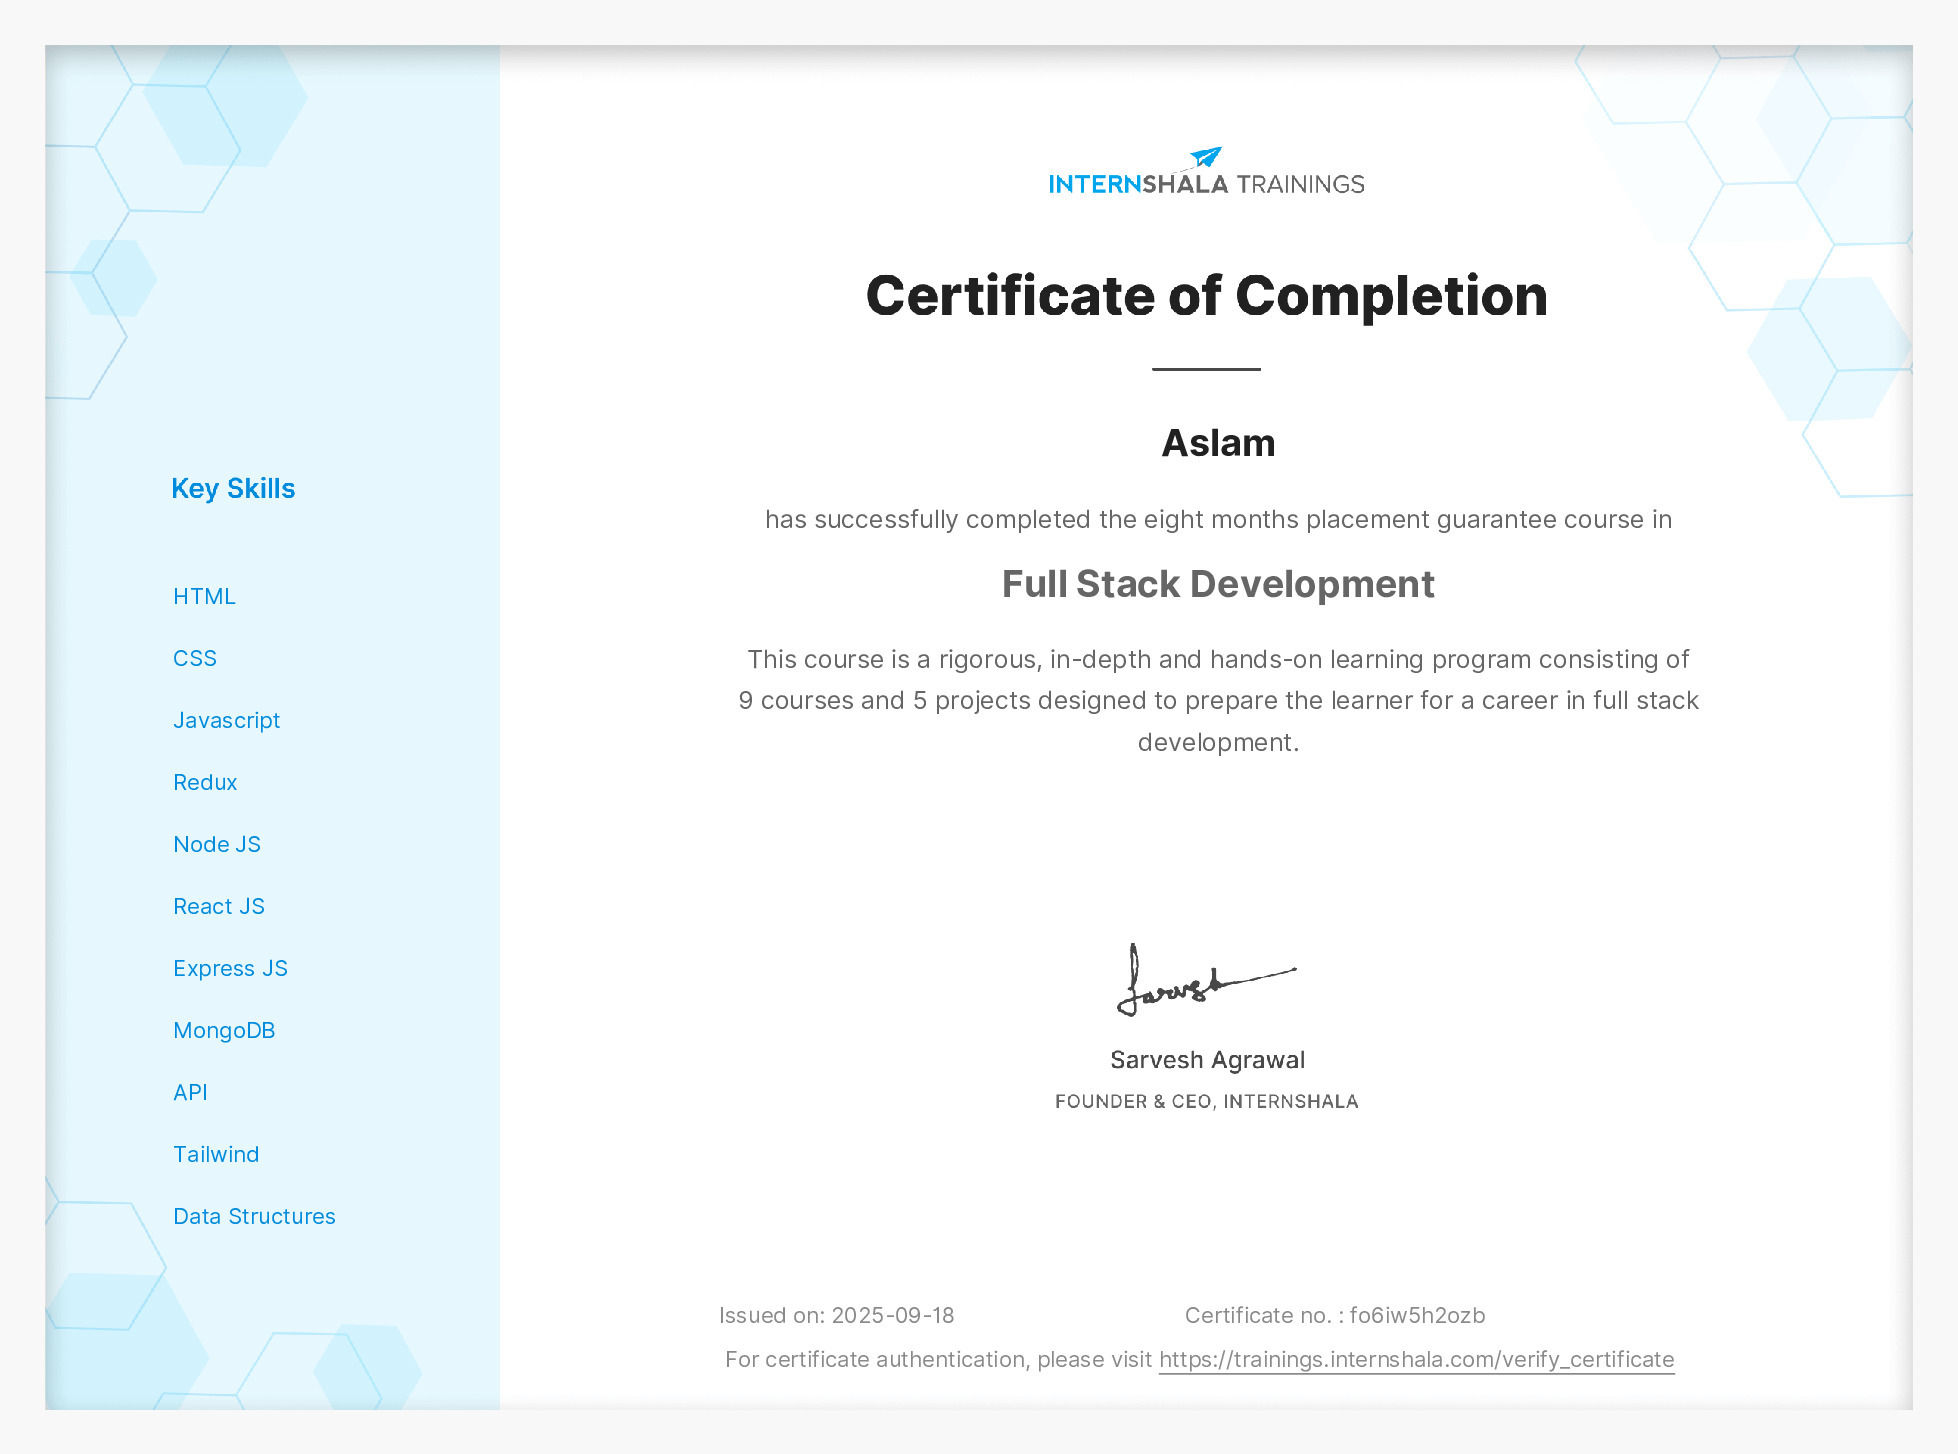Viewport: 1958px width, 1454px height.
Task: Select the recipient name 'Aslam'
Action: point(1218,443)
